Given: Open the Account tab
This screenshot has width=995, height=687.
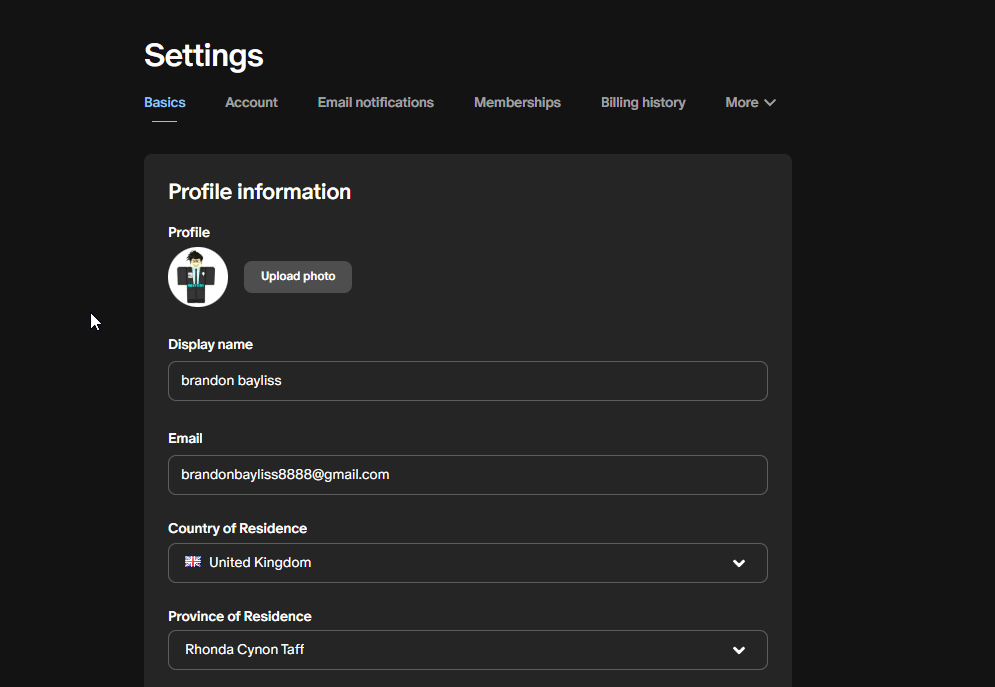Looking at the screenshot, I should tap(251, 103).
